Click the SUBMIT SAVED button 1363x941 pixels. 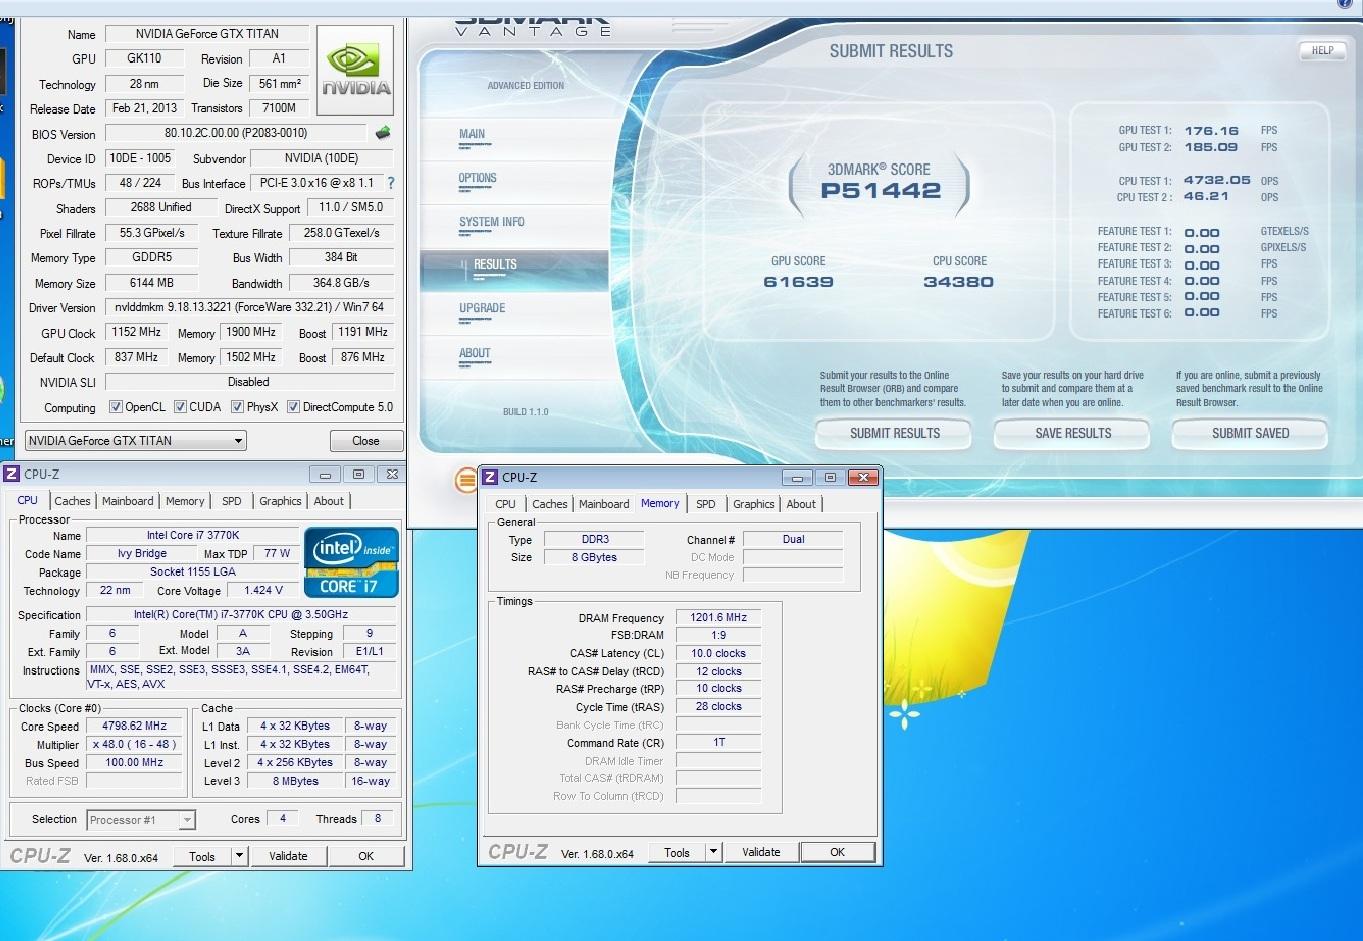[1250, 433]
